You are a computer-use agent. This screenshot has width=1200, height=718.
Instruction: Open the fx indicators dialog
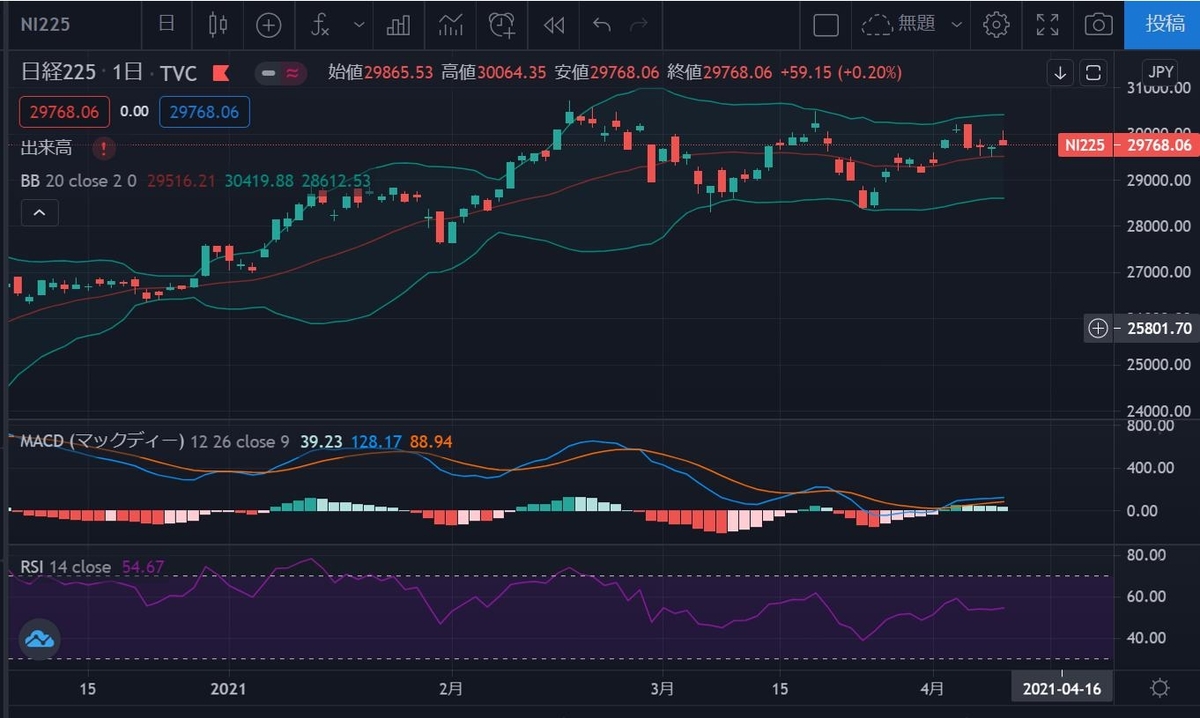(x=320, y=25)
